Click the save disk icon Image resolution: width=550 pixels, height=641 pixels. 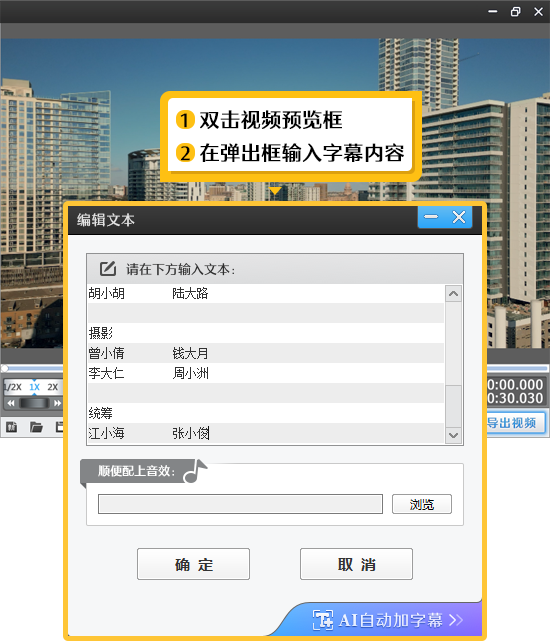(x=60, y=427)
